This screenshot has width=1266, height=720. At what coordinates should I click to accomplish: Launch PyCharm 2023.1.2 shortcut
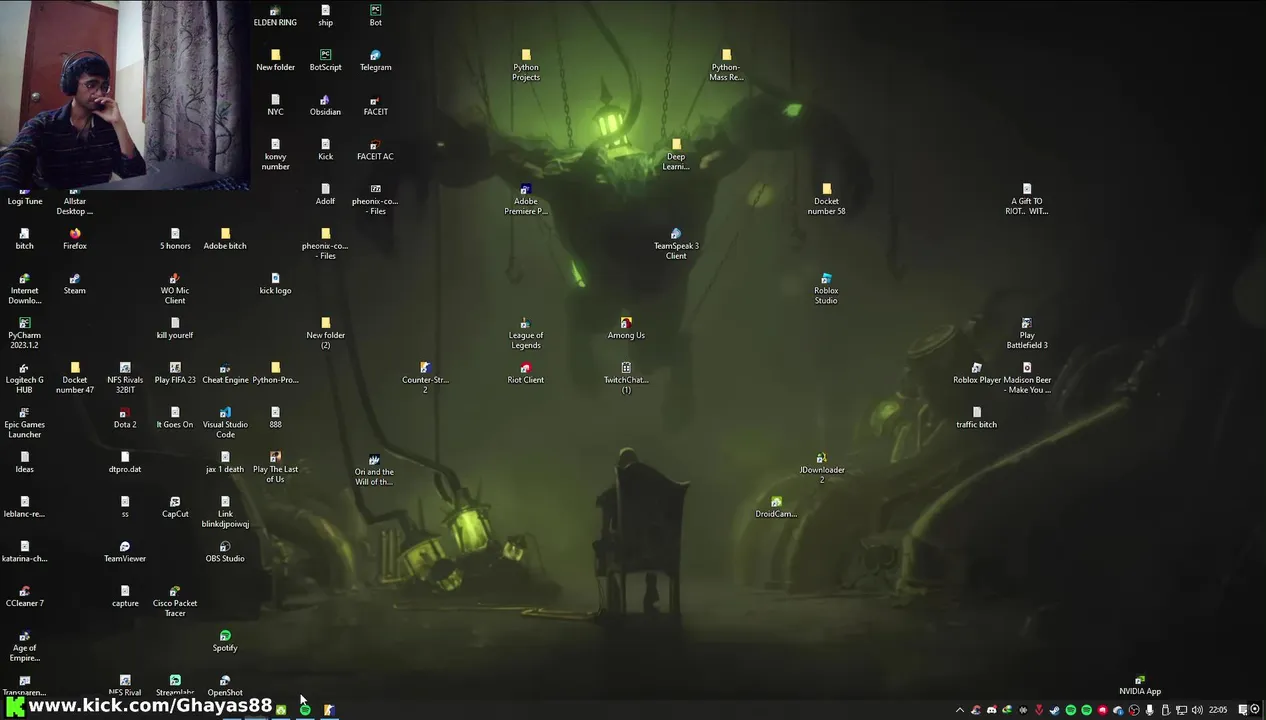25,333
